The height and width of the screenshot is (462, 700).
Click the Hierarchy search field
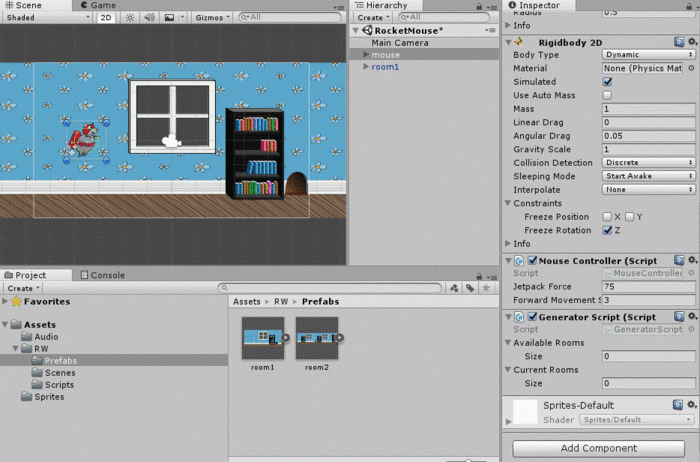tap(444, 17)
